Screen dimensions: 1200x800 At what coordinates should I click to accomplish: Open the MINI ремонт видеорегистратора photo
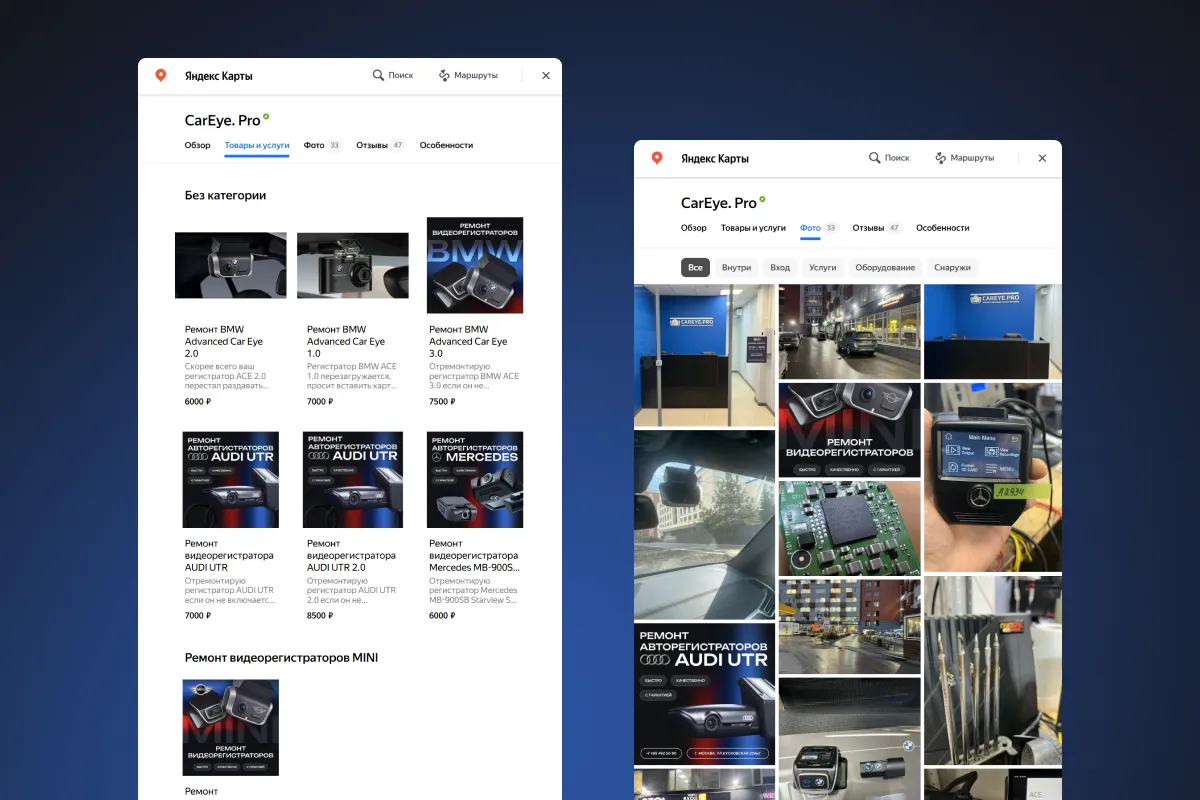[849, 430]
